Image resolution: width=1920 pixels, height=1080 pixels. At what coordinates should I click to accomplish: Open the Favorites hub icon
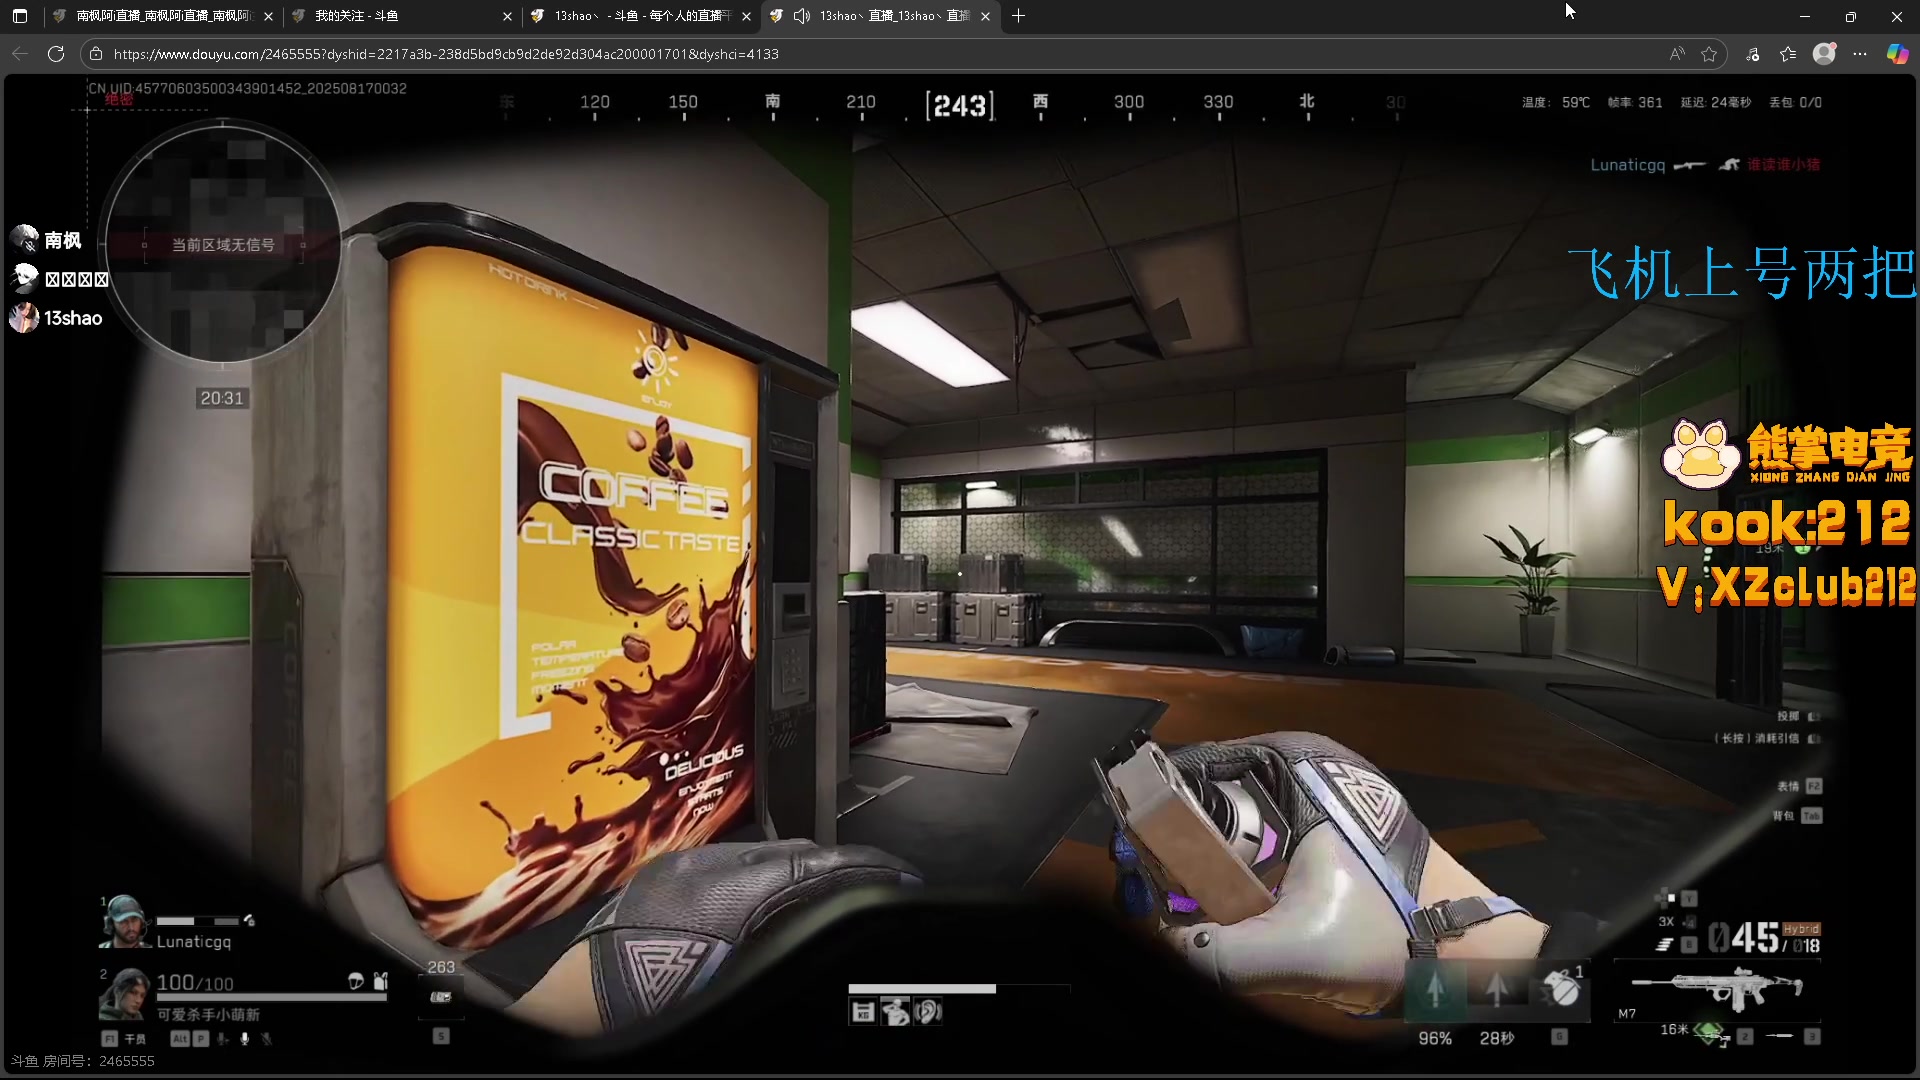[1788, 54]
